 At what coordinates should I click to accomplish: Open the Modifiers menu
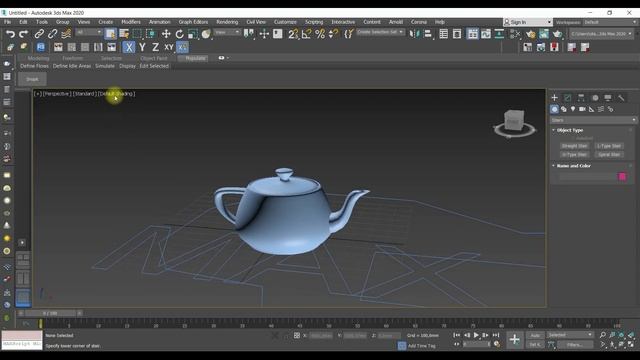[131, 22]
